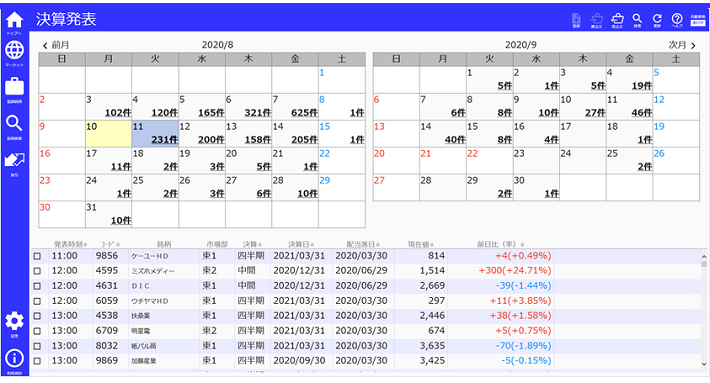Click the refresh icon in header toolbar
Image resolution: width=710 pixels, height=383 pixels.
tap(657, 19)
